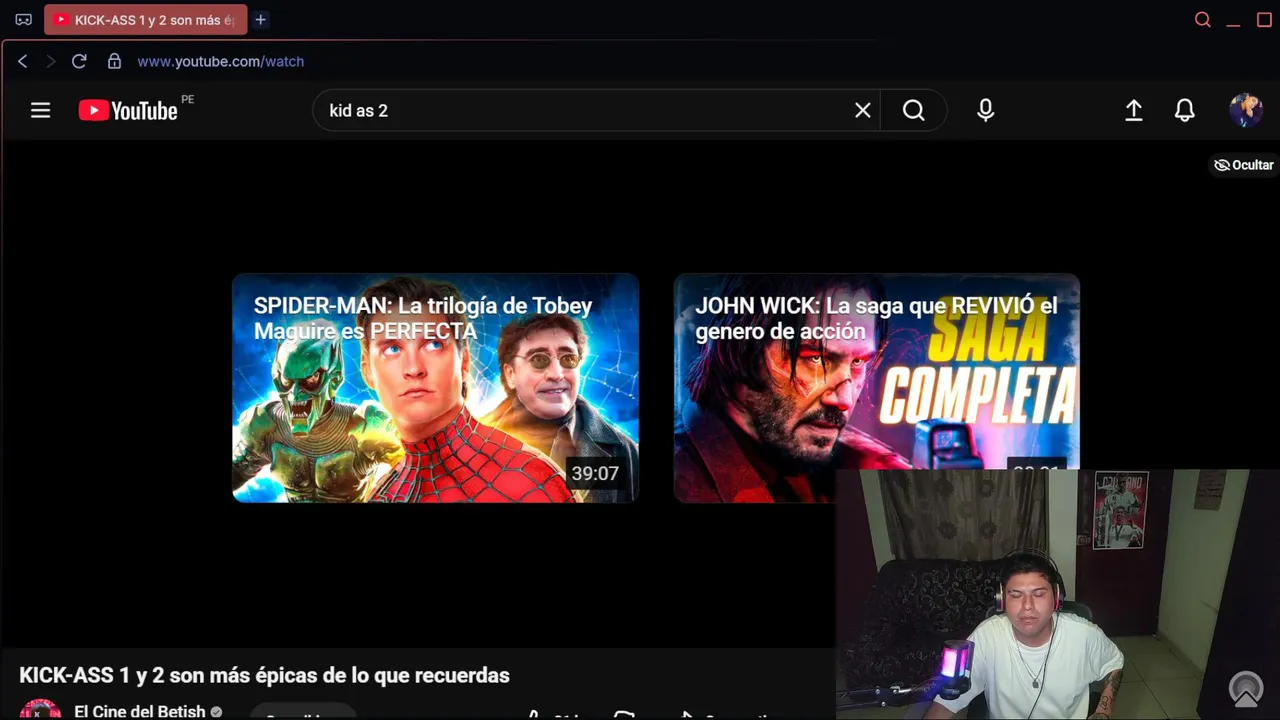Viewport: 1280px width, 720px height.
Task: Open the upload/create video button
Action: tap(1134, 111)
